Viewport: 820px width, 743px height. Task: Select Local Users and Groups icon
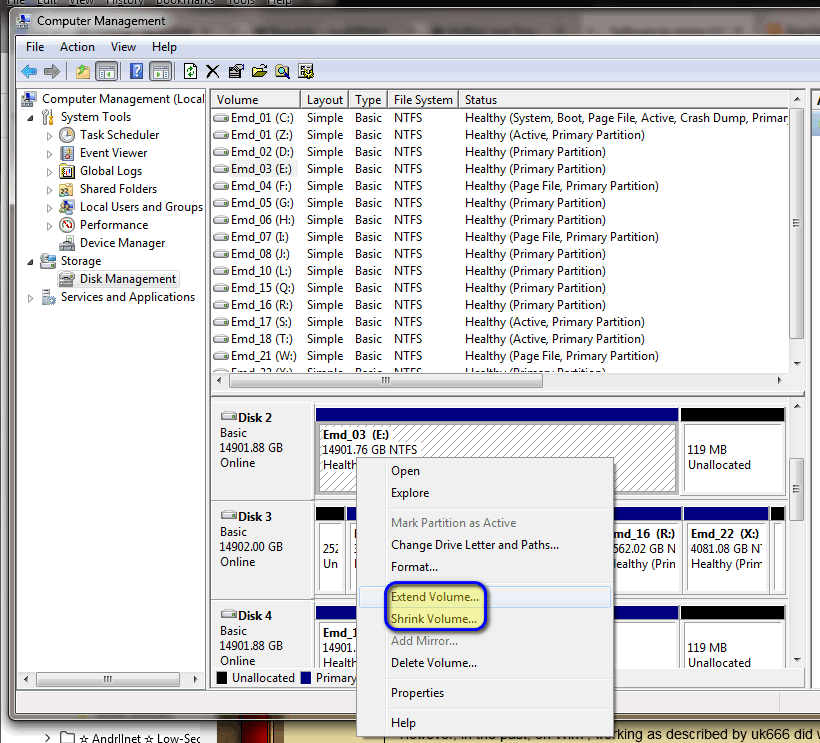pyautogui.click(x=66, y=207)
